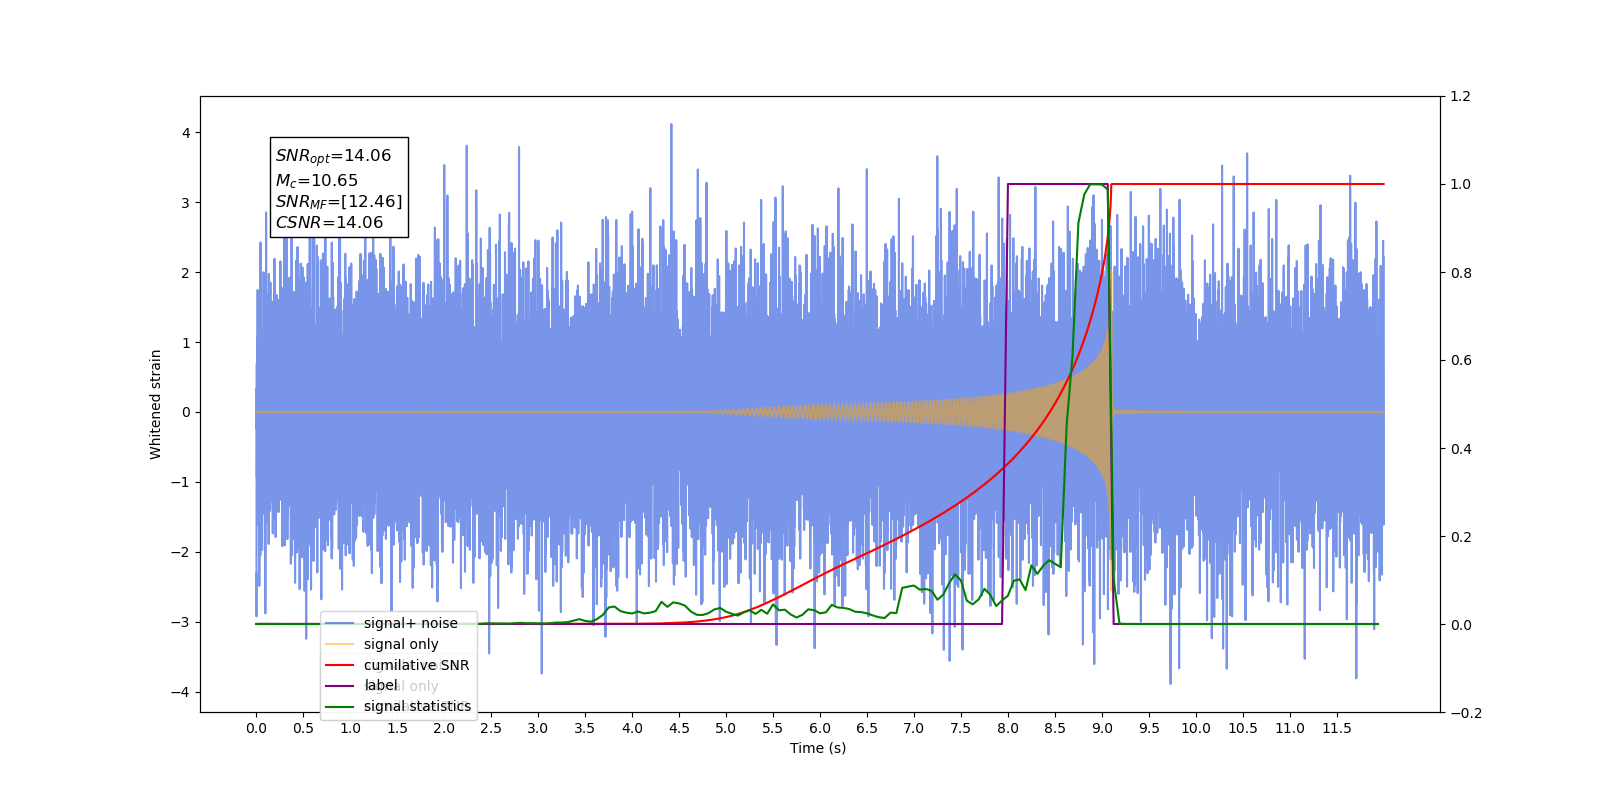This screenshot has width=1600, height=800.
Task: Click the blue line swatch for signal+ noise
Action: [x=340, y=623]
